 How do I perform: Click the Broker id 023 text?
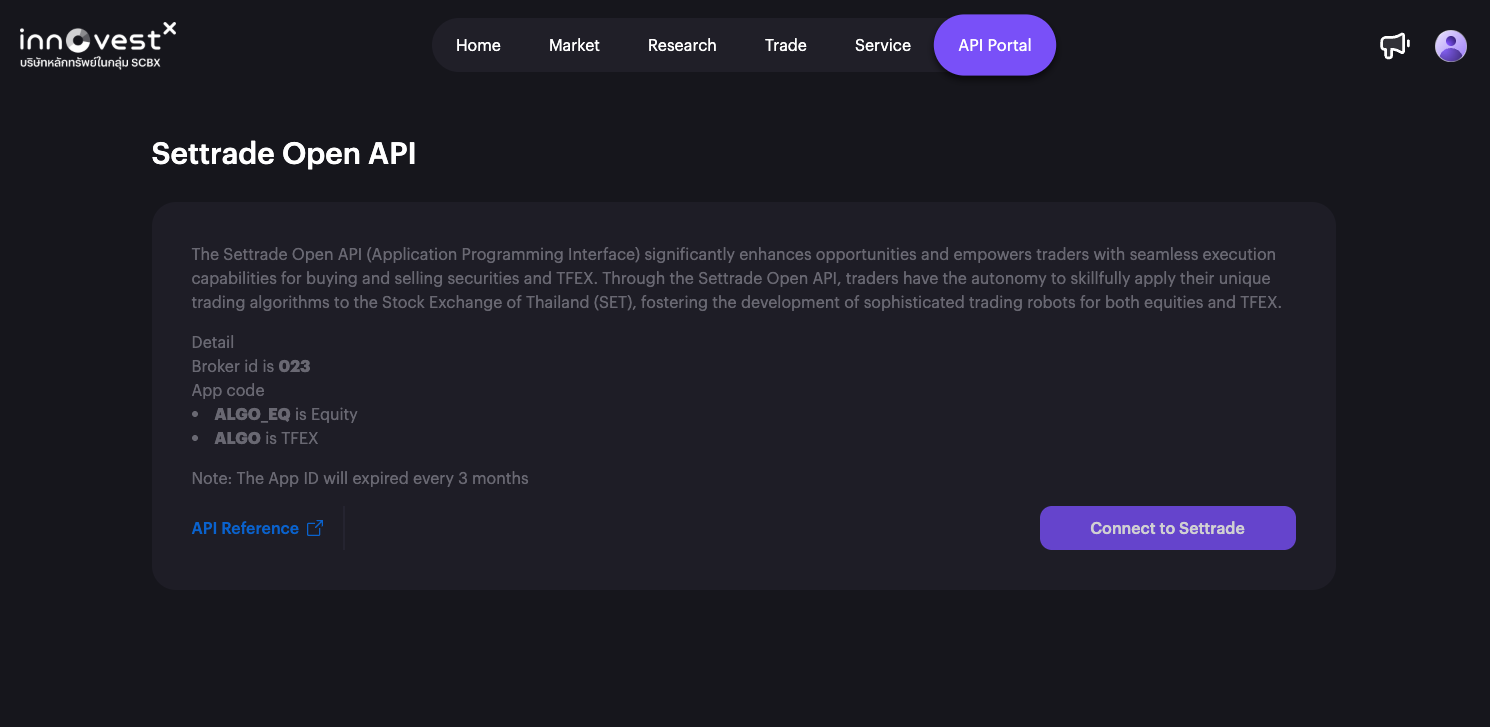[251, 366]
